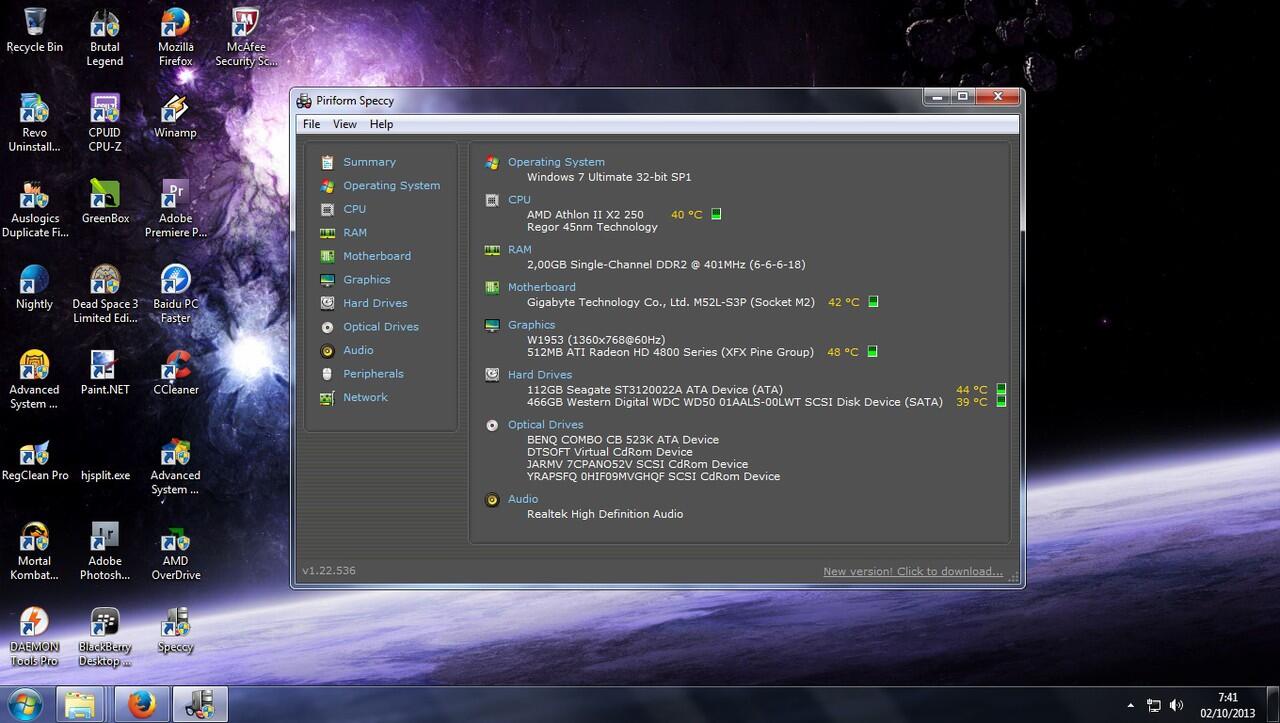
Task: Click the Dead Space 3 Limited Edition icon
Action: (x=105, y=295)
